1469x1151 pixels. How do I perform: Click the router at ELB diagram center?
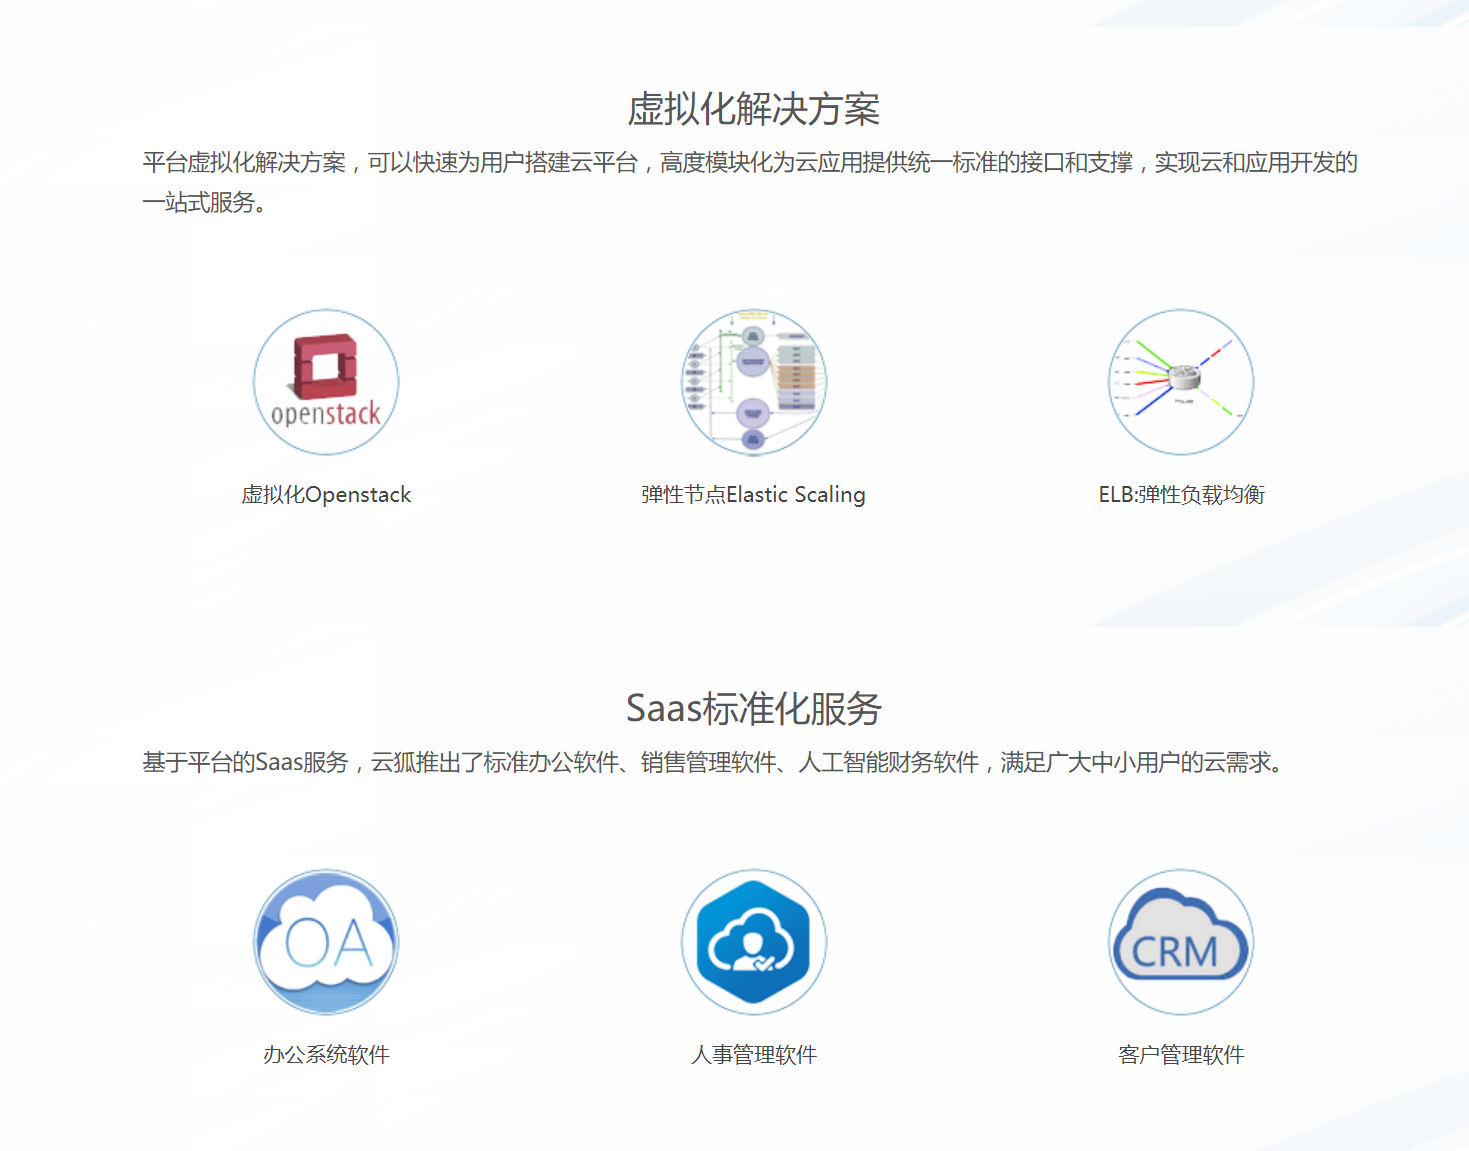(1184, 377)
